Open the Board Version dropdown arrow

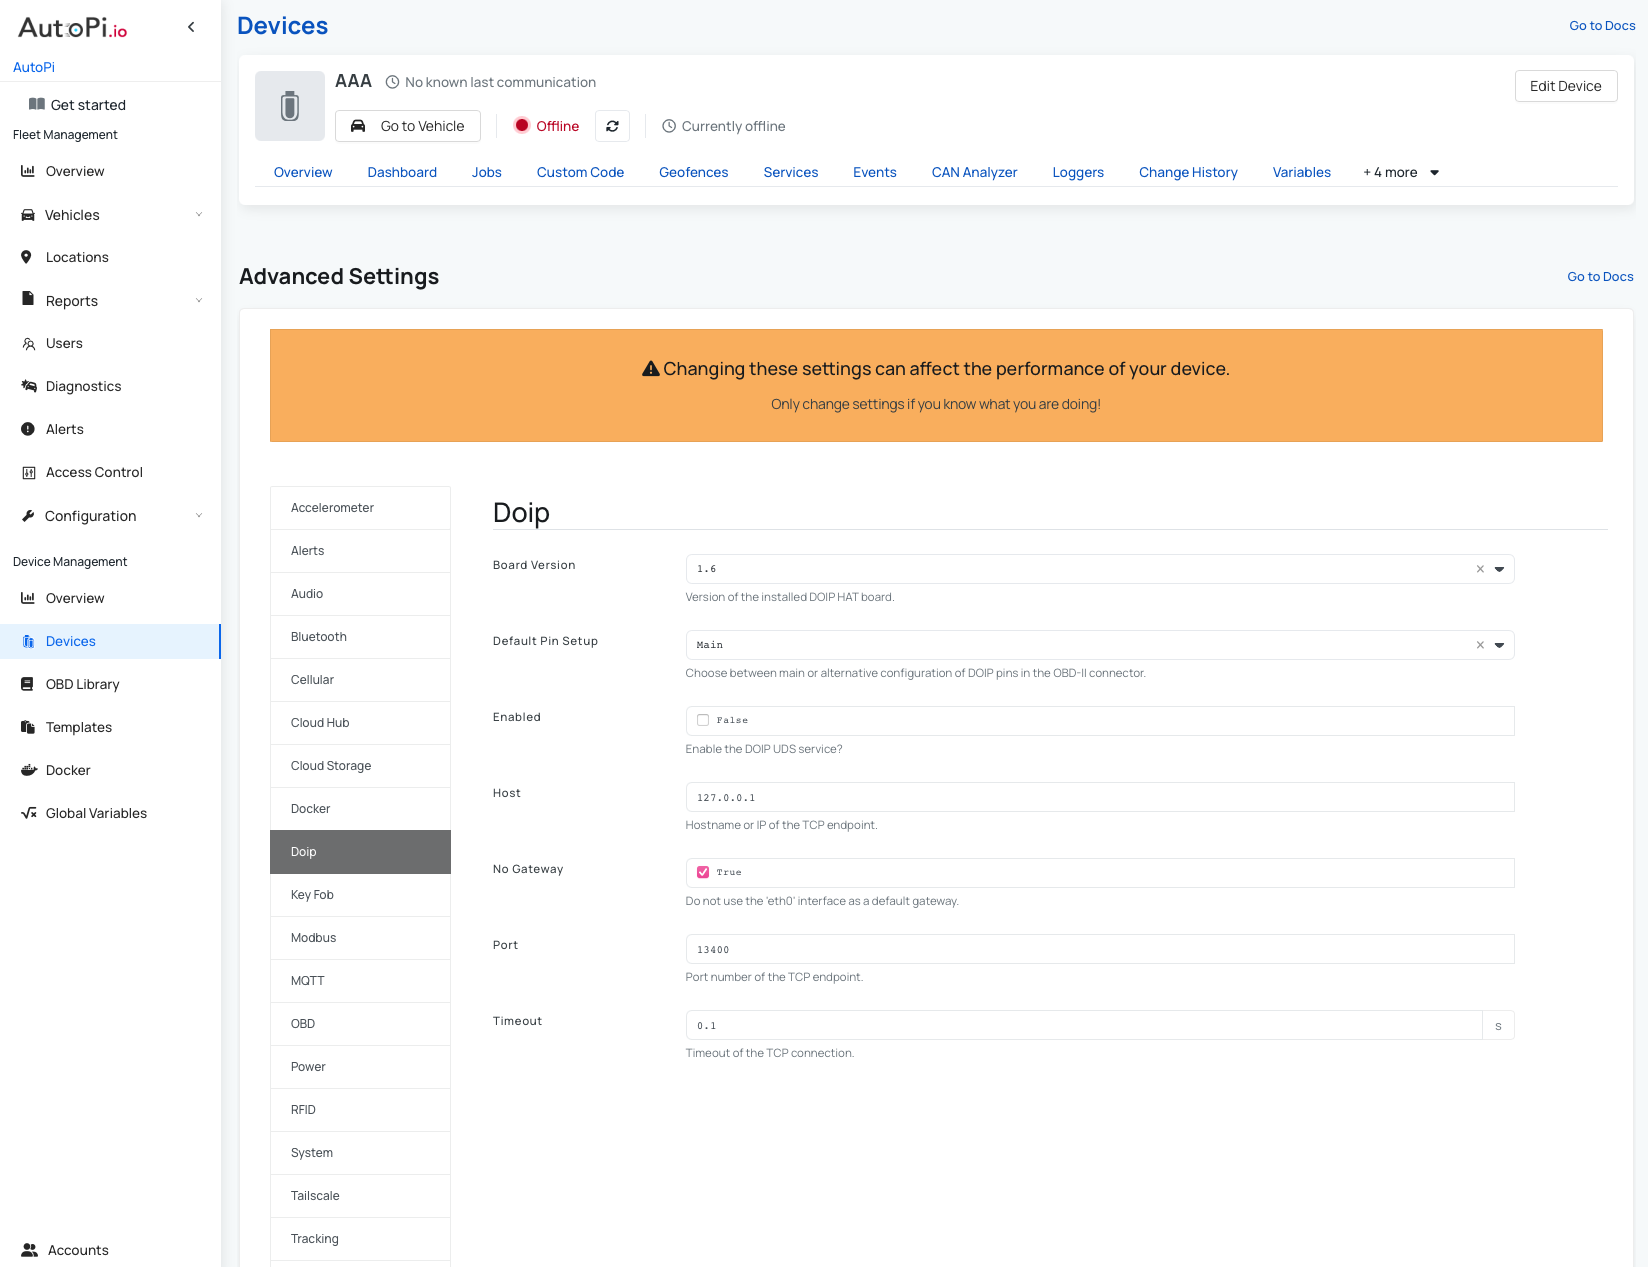click(x=1499, y=569)
